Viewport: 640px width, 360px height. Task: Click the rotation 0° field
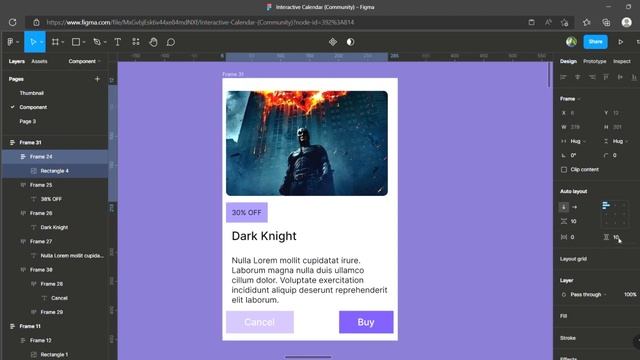pyautogui.click(x=573, y=155)
